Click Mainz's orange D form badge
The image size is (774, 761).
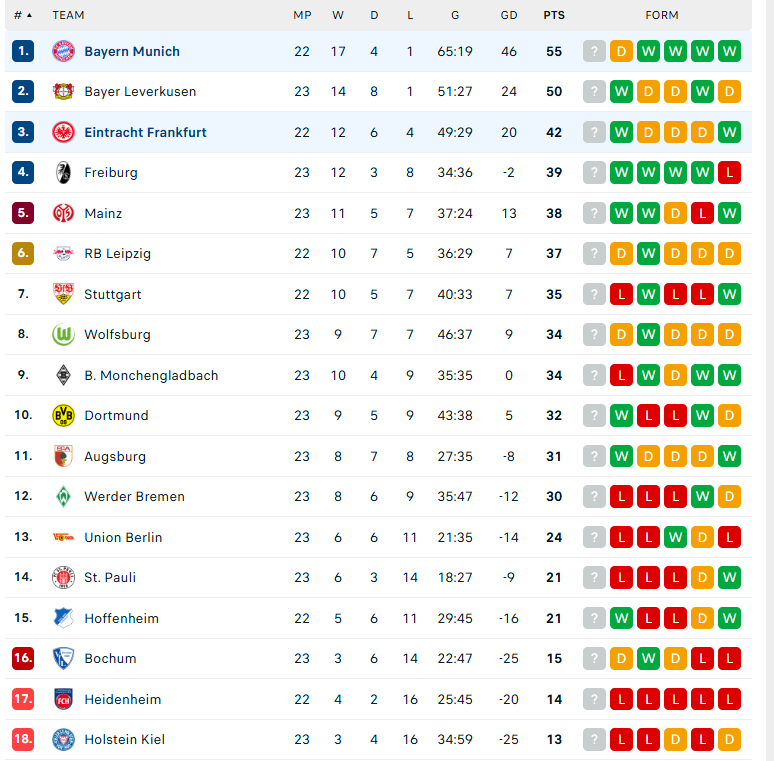[x=675, y=213]
